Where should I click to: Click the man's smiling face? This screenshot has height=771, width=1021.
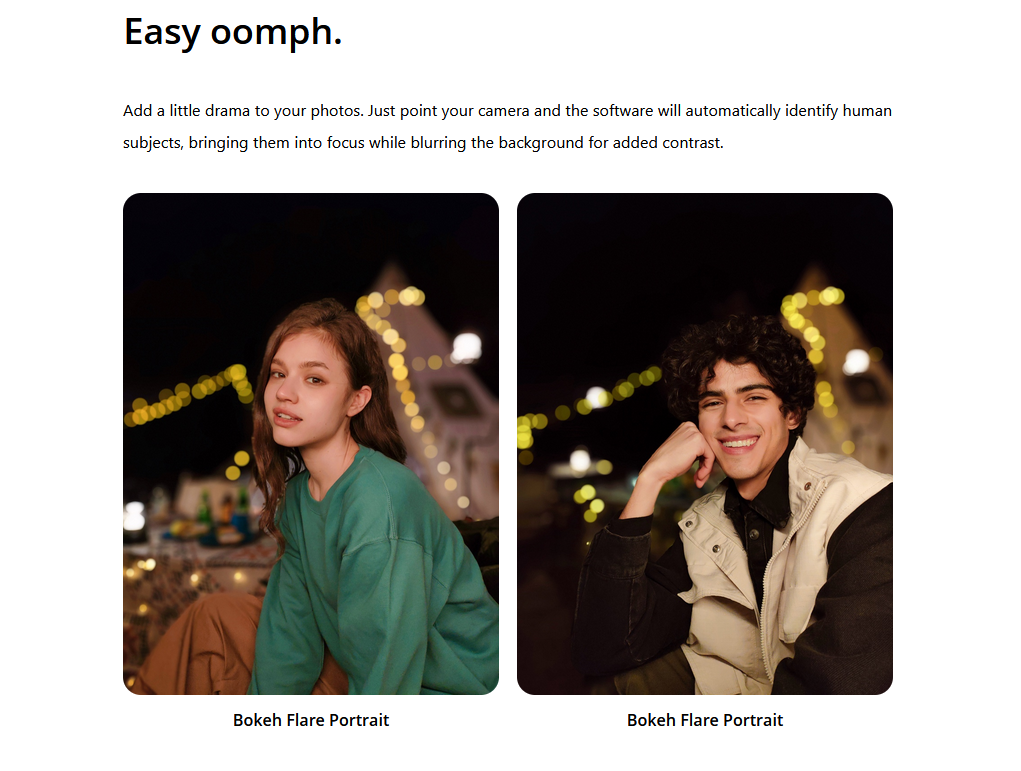tap(742, 417)
